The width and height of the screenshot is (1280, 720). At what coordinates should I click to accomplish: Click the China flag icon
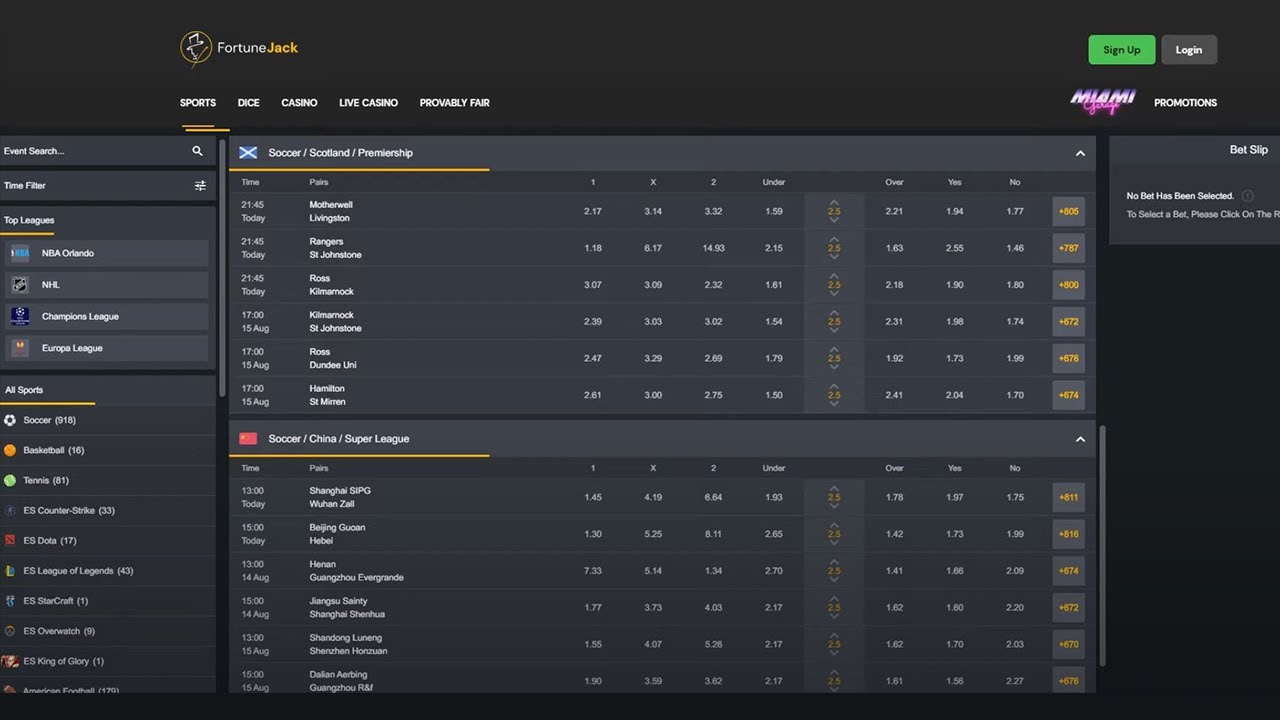click(248, 439)
